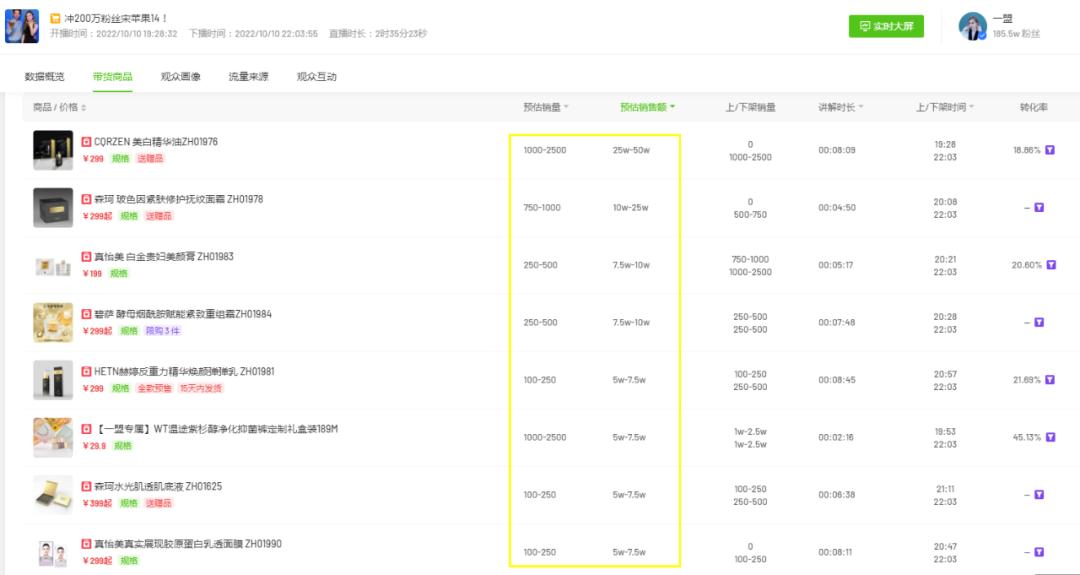
Task: Open conversion funnel icon beside 20.60%
Action: [x=1050, y=264]
